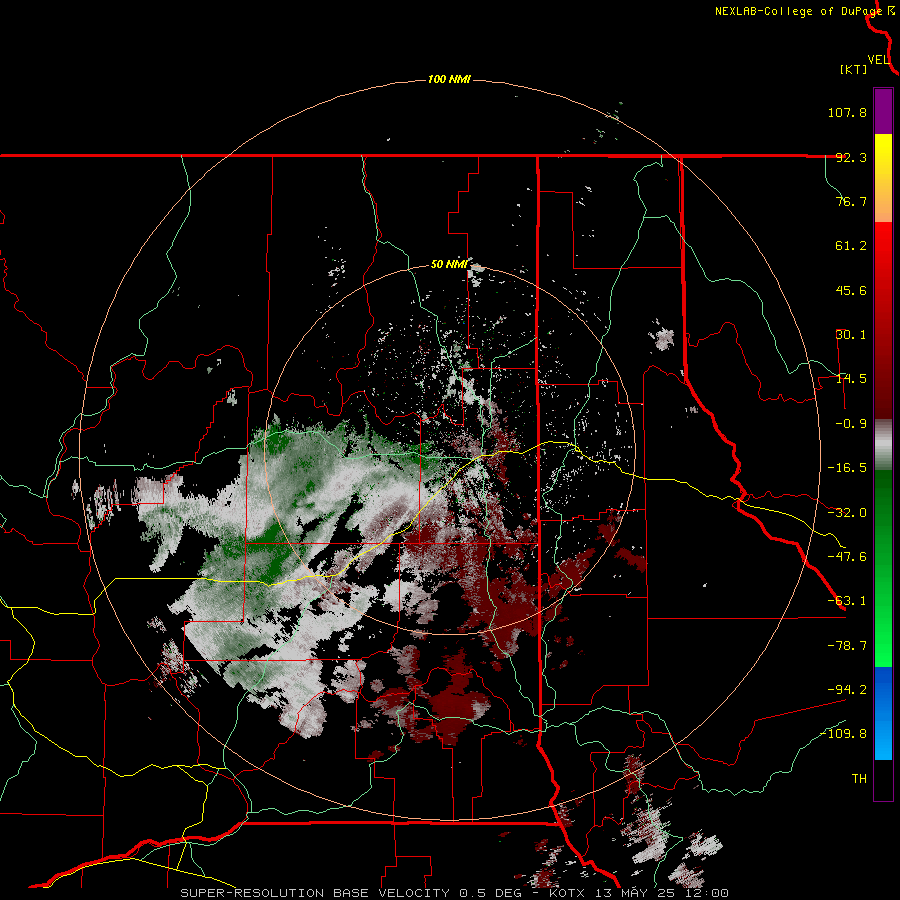This screenshot has width=900, height=900.
Task: Click the NEXLAB-College of DuPage label
Action: click(x=798, y=11)
